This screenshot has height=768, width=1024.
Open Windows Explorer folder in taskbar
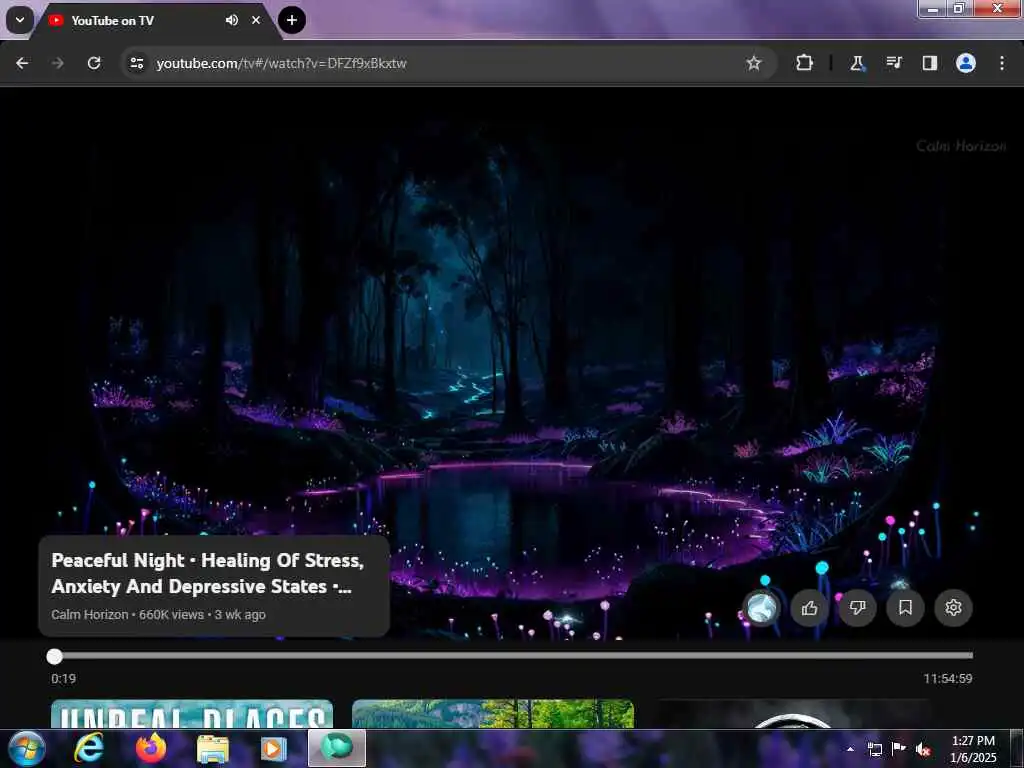213,748
